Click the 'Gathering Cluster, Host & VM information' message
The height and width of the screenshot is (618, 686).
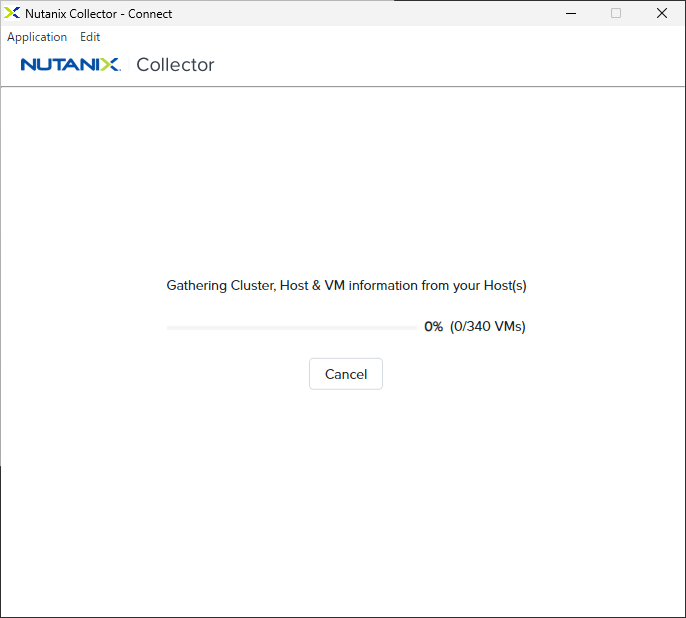tap(346, 286)
